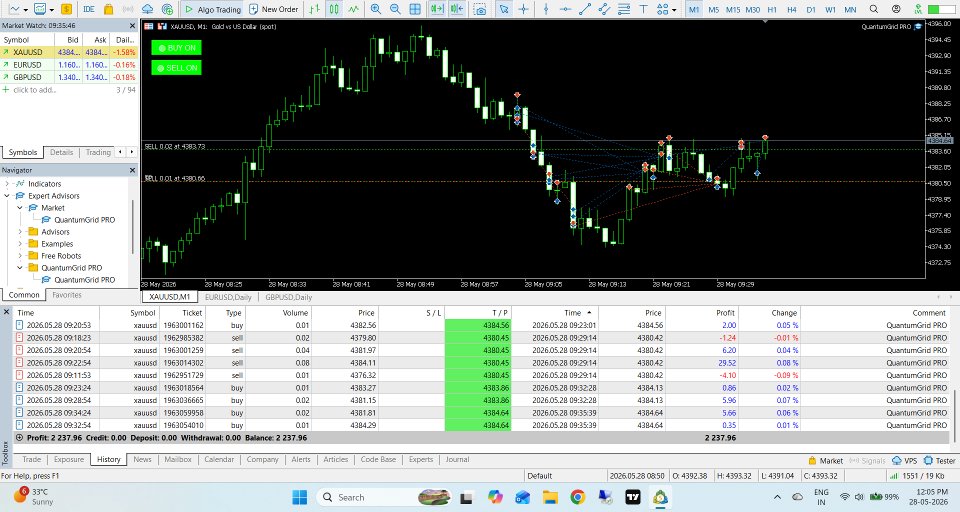
Task: Close the Market Watch panel
Action: coord(132,26)
